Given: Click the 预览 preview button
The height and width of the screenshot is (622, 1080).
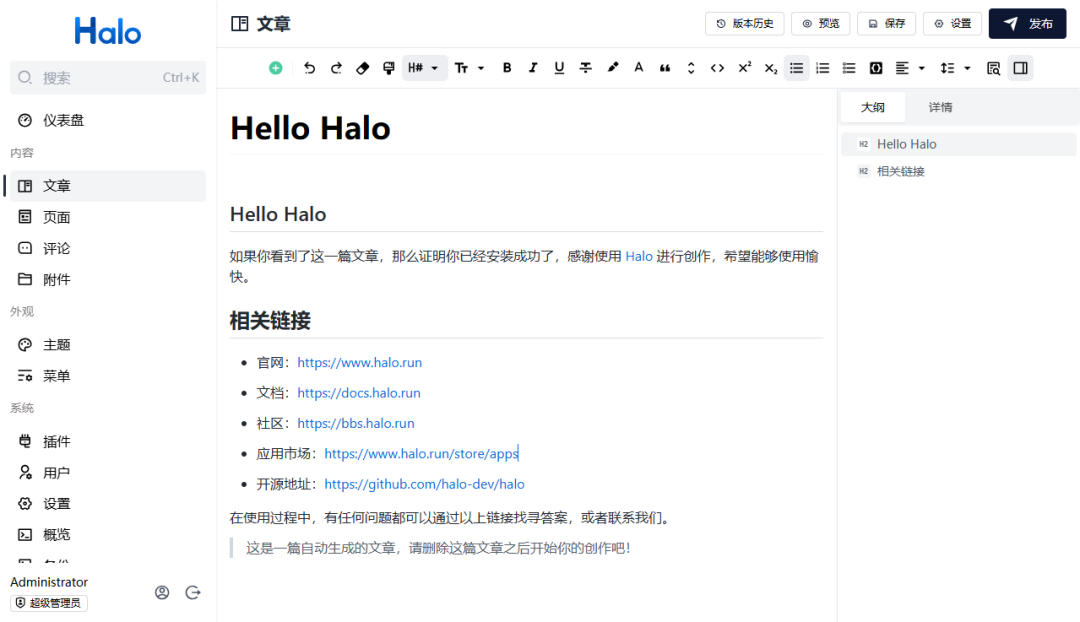Looking at the screenshot, I should tap(820, 23).
